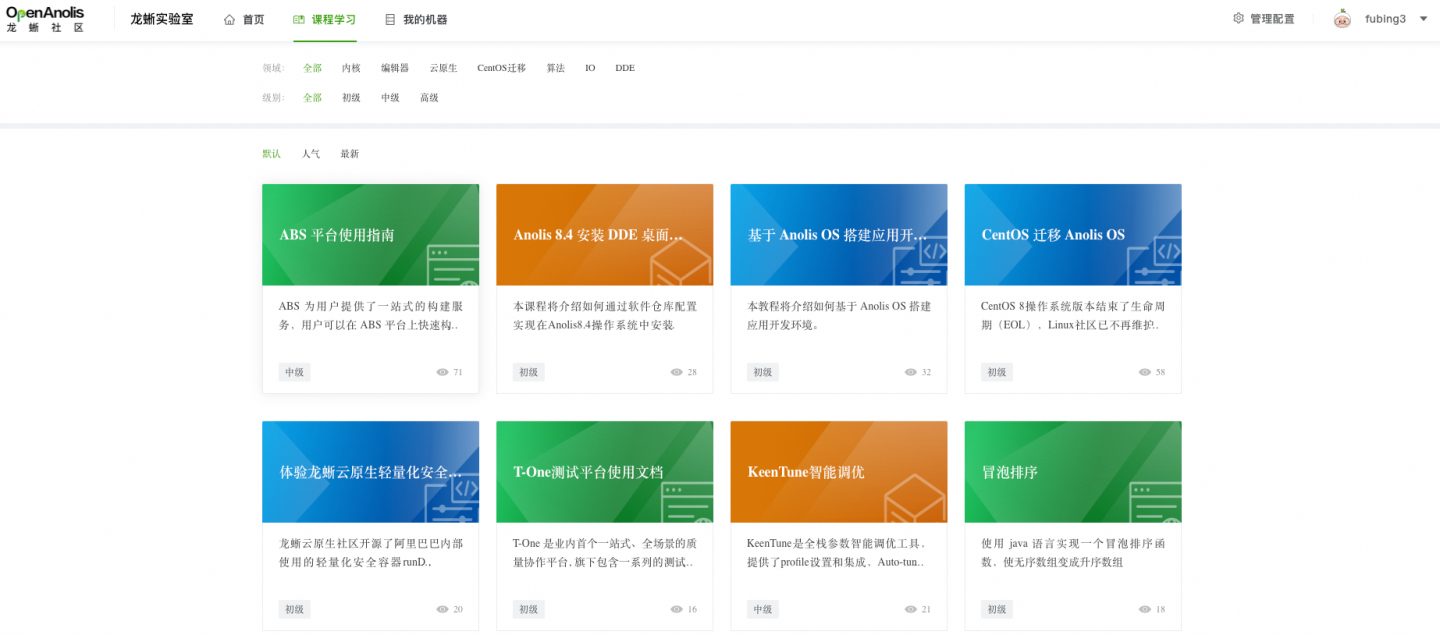Filter domain by 算法
The height and width of the screenshot is (635, 1440).
(x=555, y=68)
